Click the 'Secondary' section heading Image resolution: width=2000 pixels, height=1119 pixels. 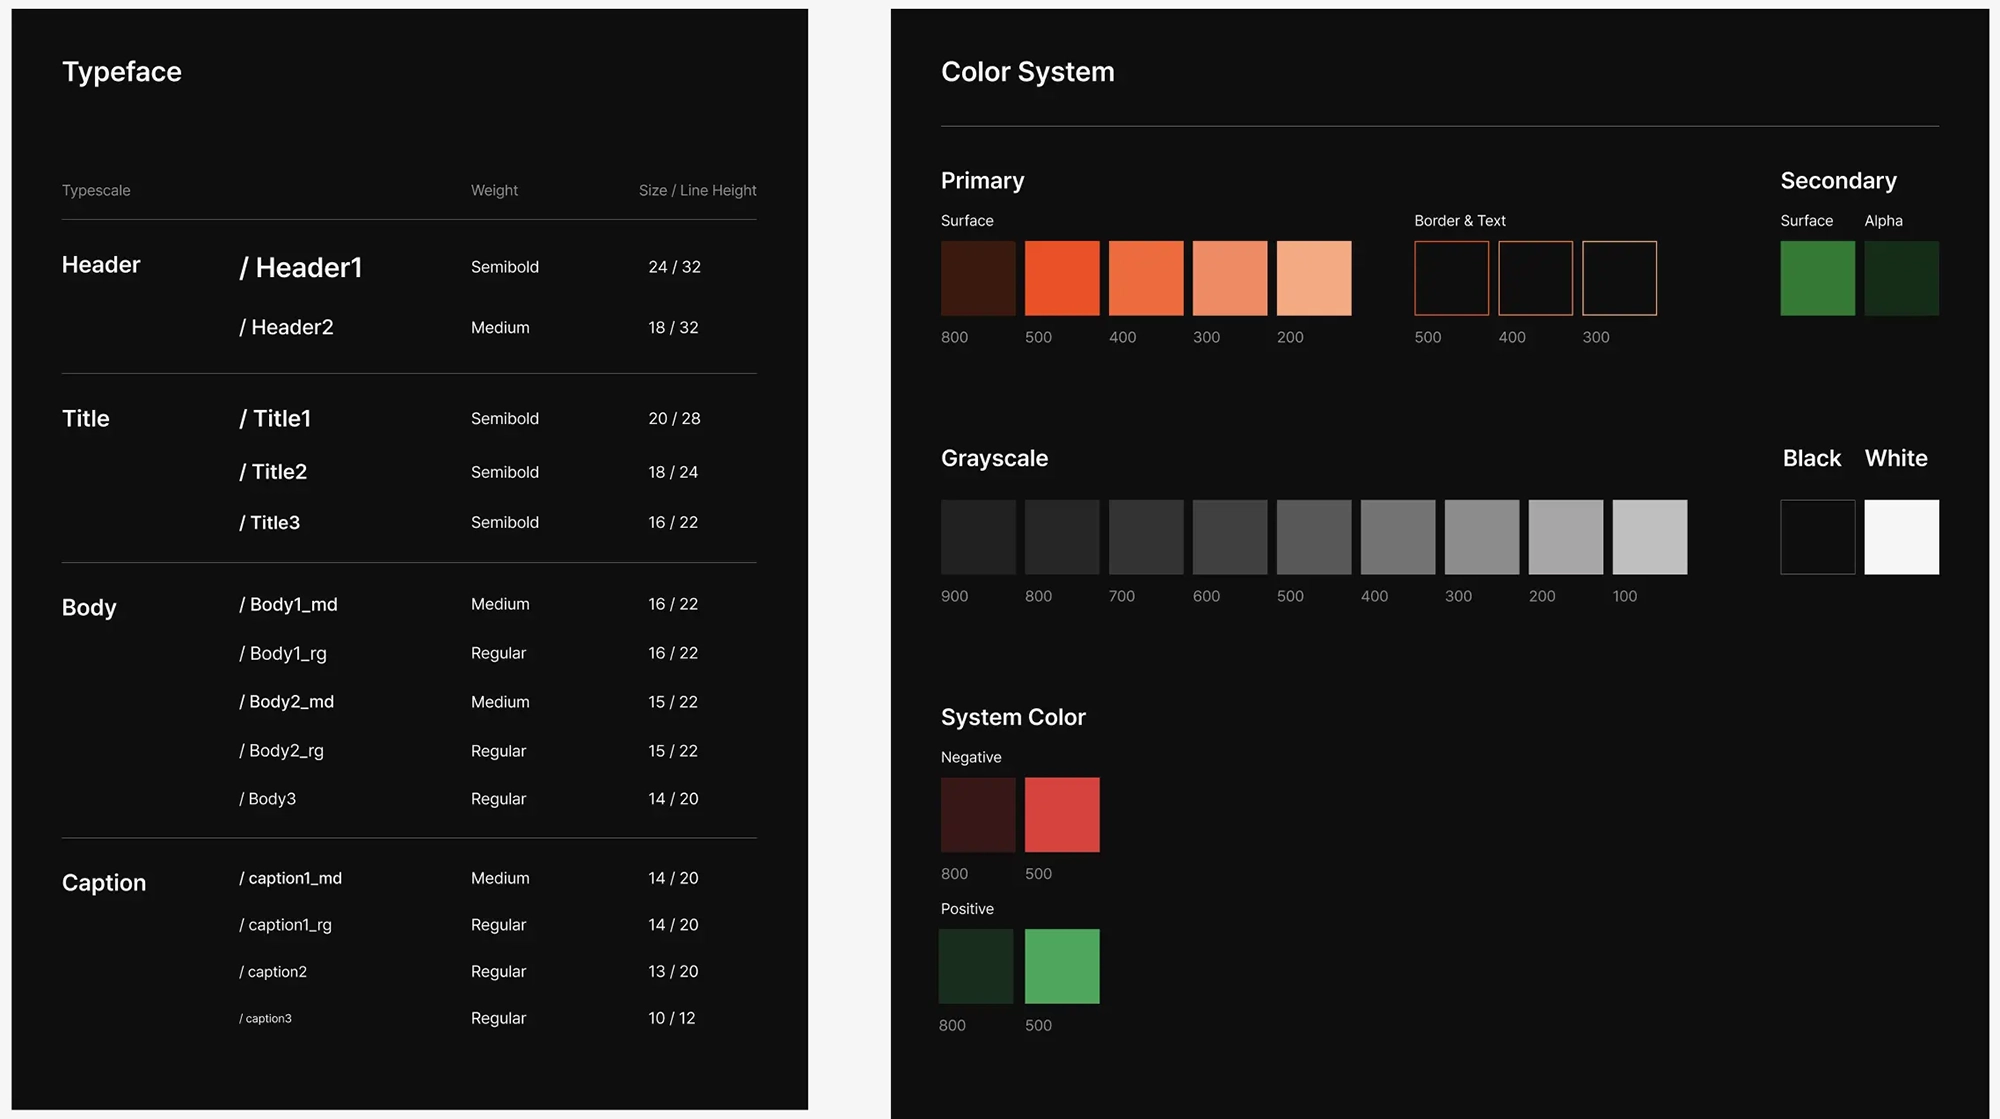(1838, 181)
